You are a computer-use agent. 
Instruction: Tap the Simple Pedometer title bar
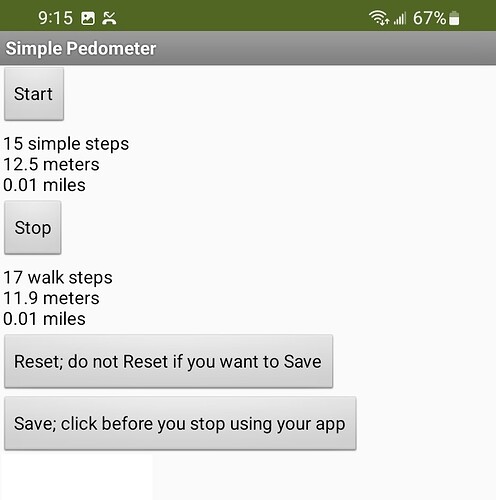click(248, 48)
